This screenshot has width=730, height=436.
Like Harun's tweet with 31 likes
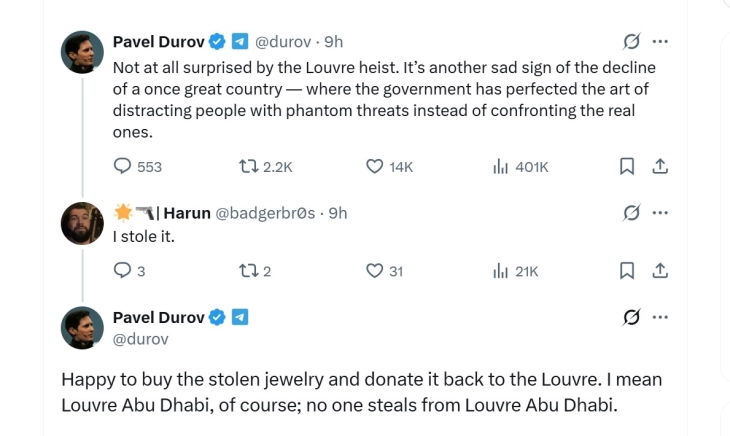tap(376, 270)
